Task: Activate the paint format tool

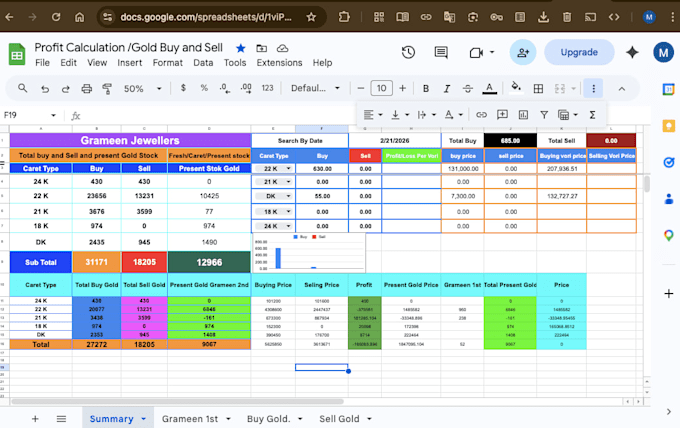Action: pos(107,89)
